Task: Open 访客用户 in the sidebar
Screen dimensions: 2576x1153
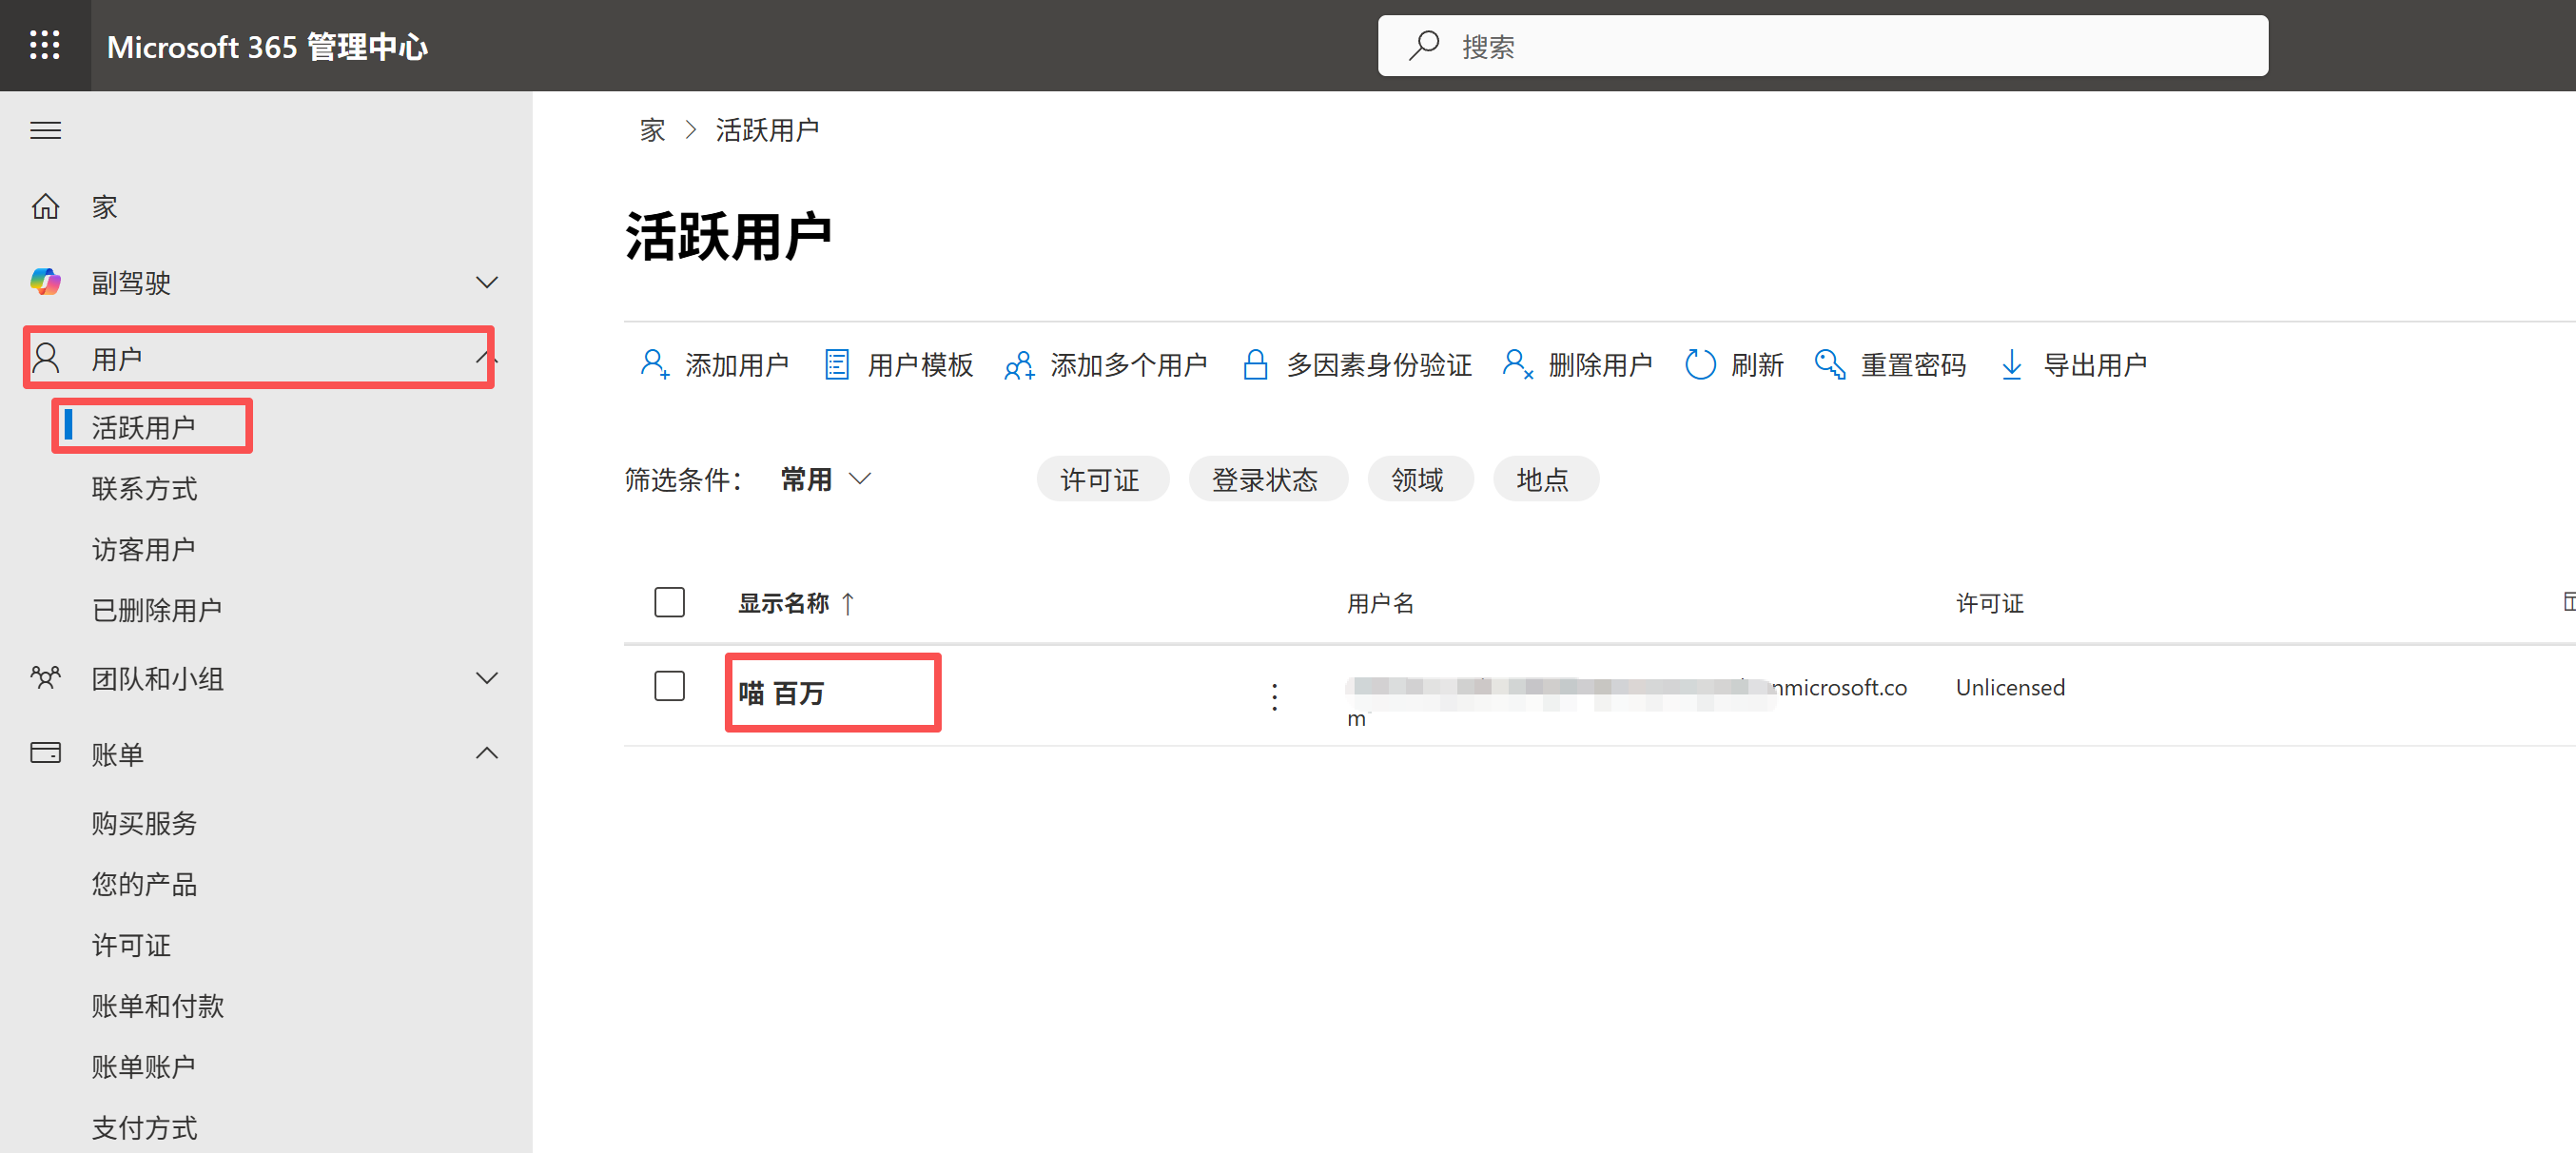Action: click(x=143, y=549)
